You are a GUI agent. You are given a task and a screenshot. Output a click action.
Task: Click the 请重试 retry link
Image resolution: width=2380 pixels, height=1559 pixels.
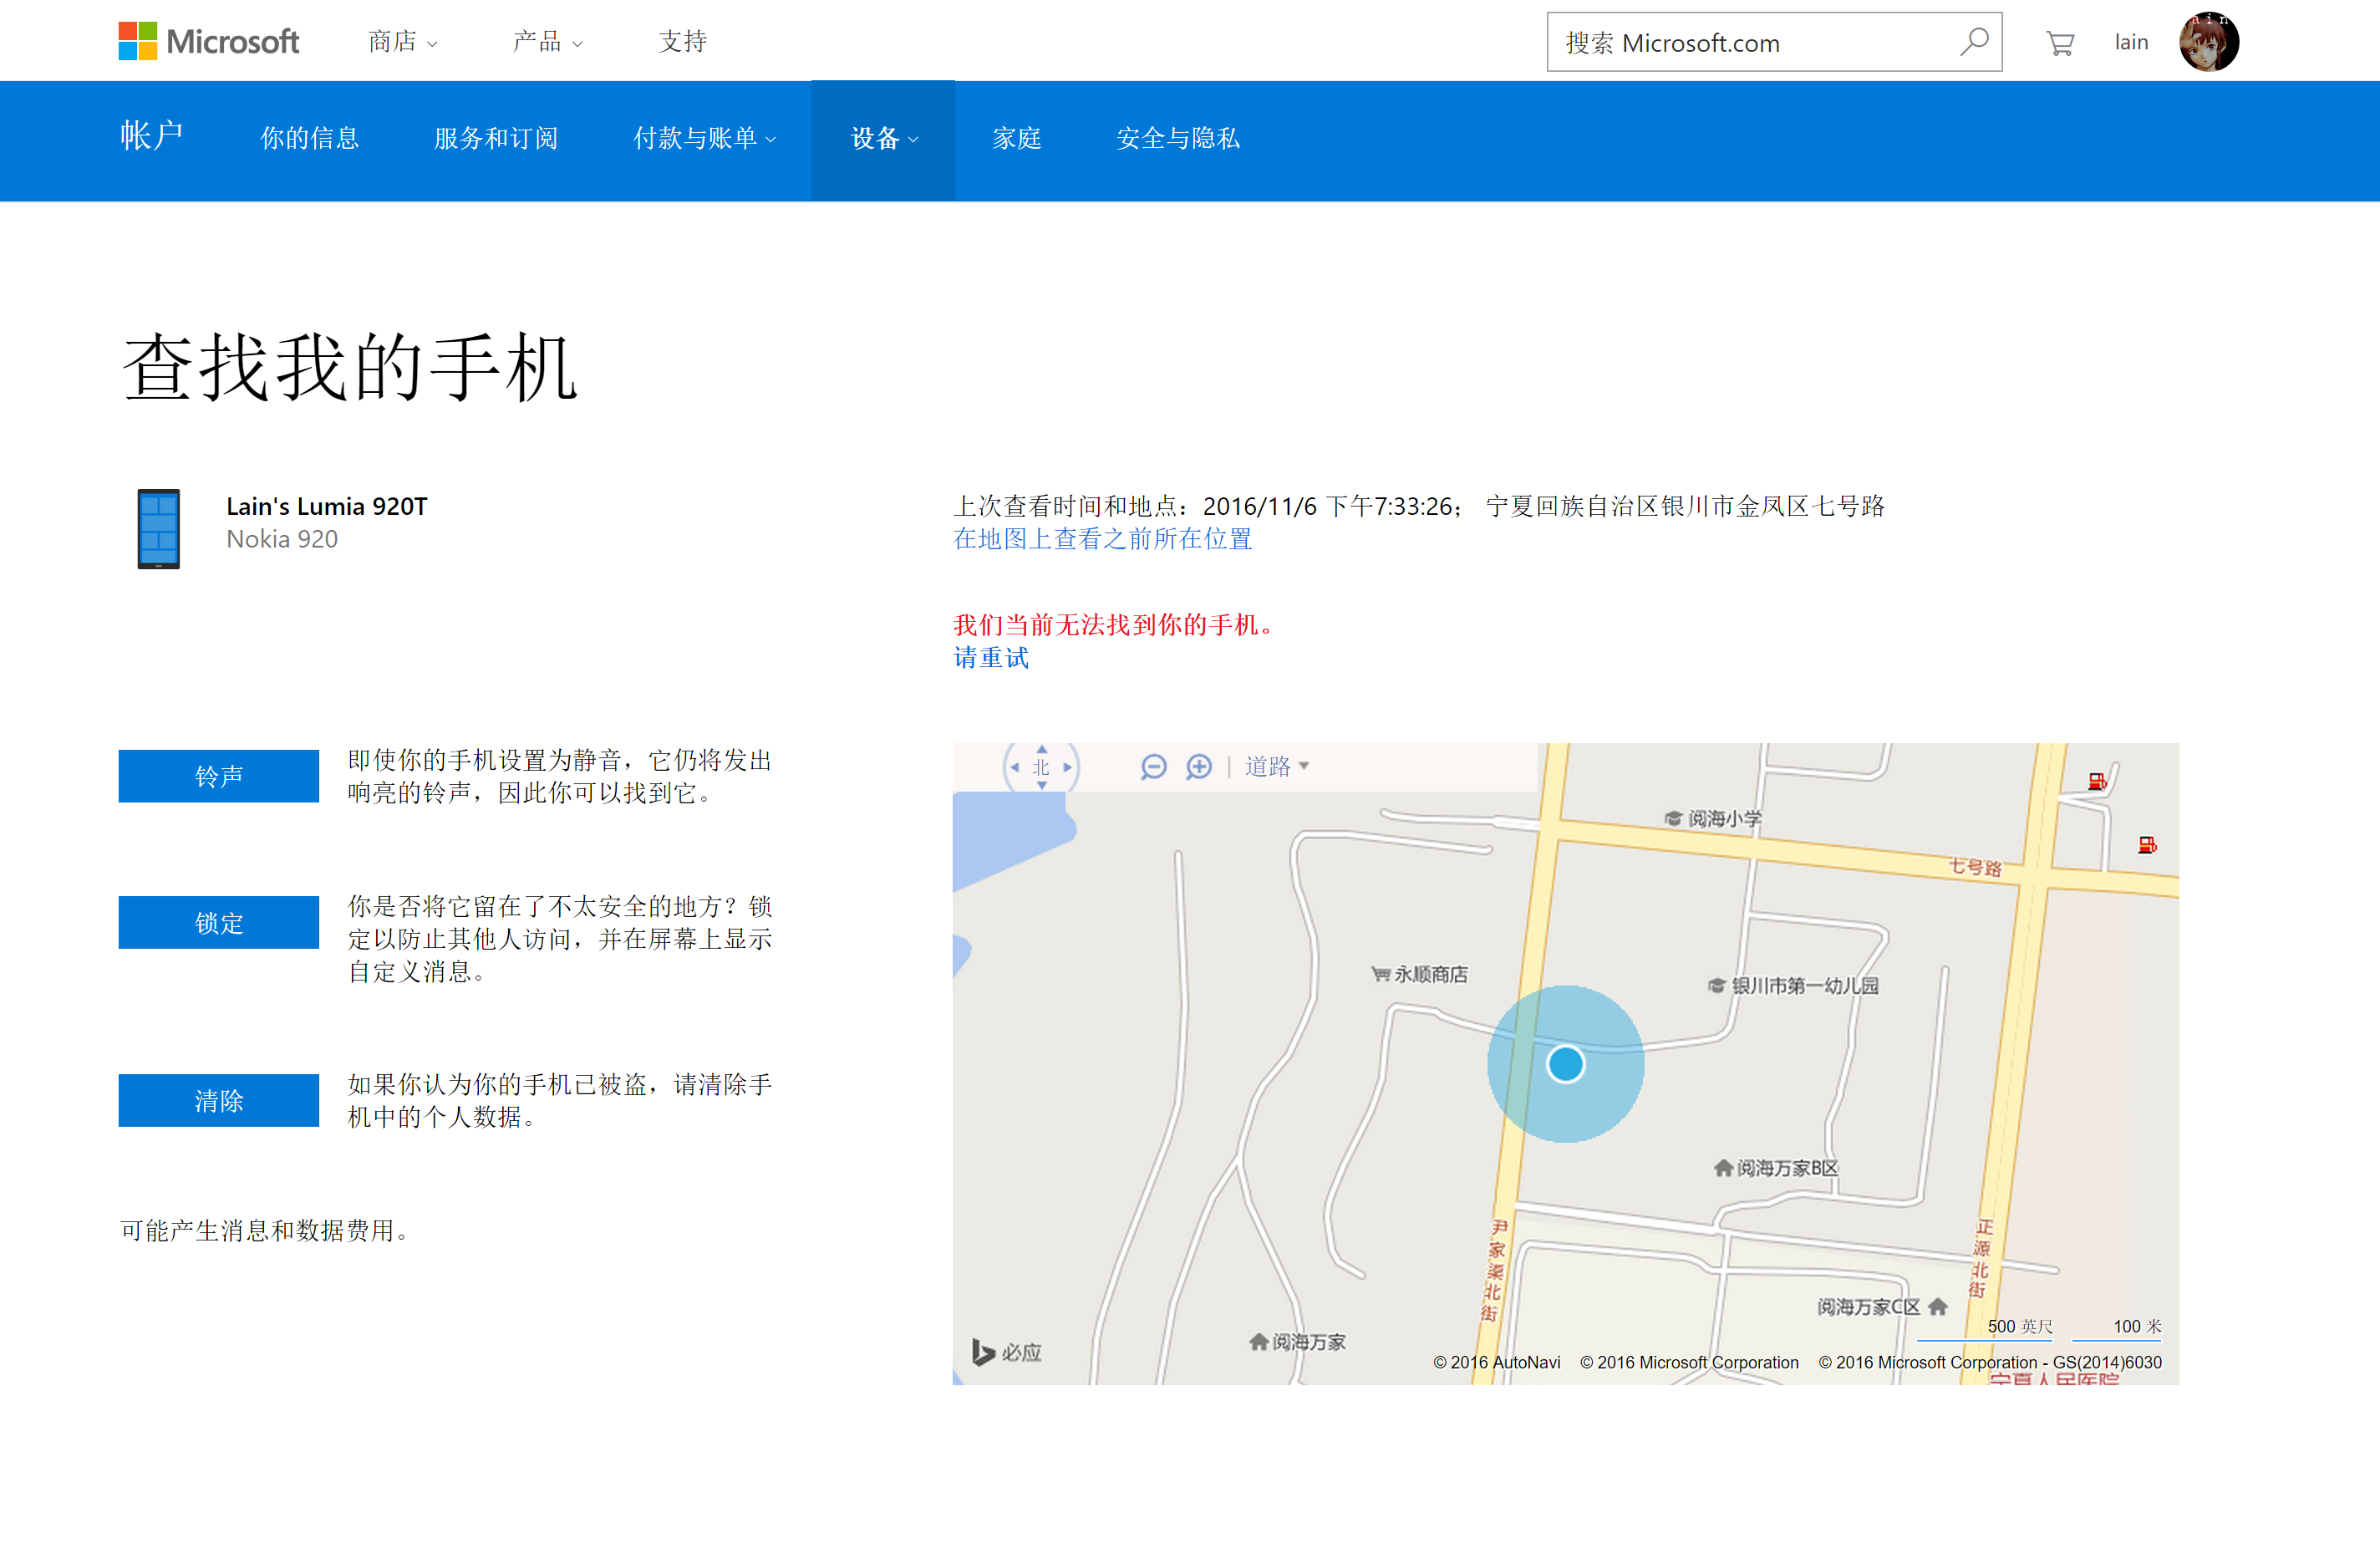coord(990,657)
